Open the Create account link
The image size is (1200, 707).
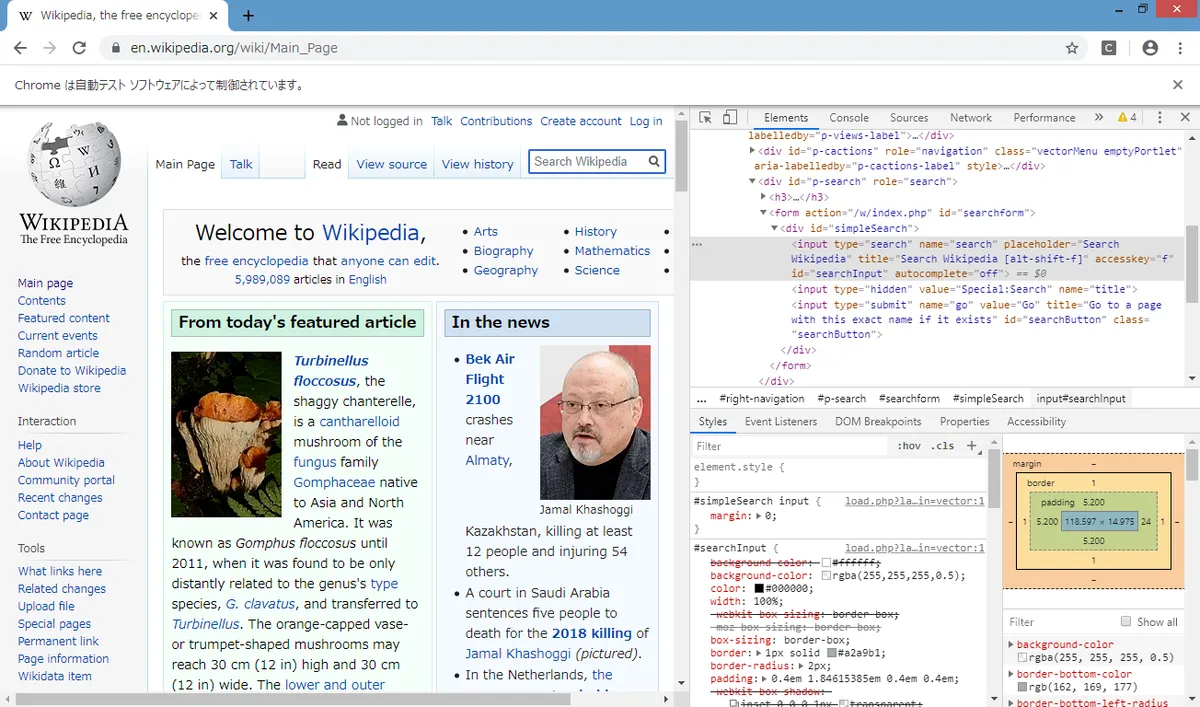581,121
